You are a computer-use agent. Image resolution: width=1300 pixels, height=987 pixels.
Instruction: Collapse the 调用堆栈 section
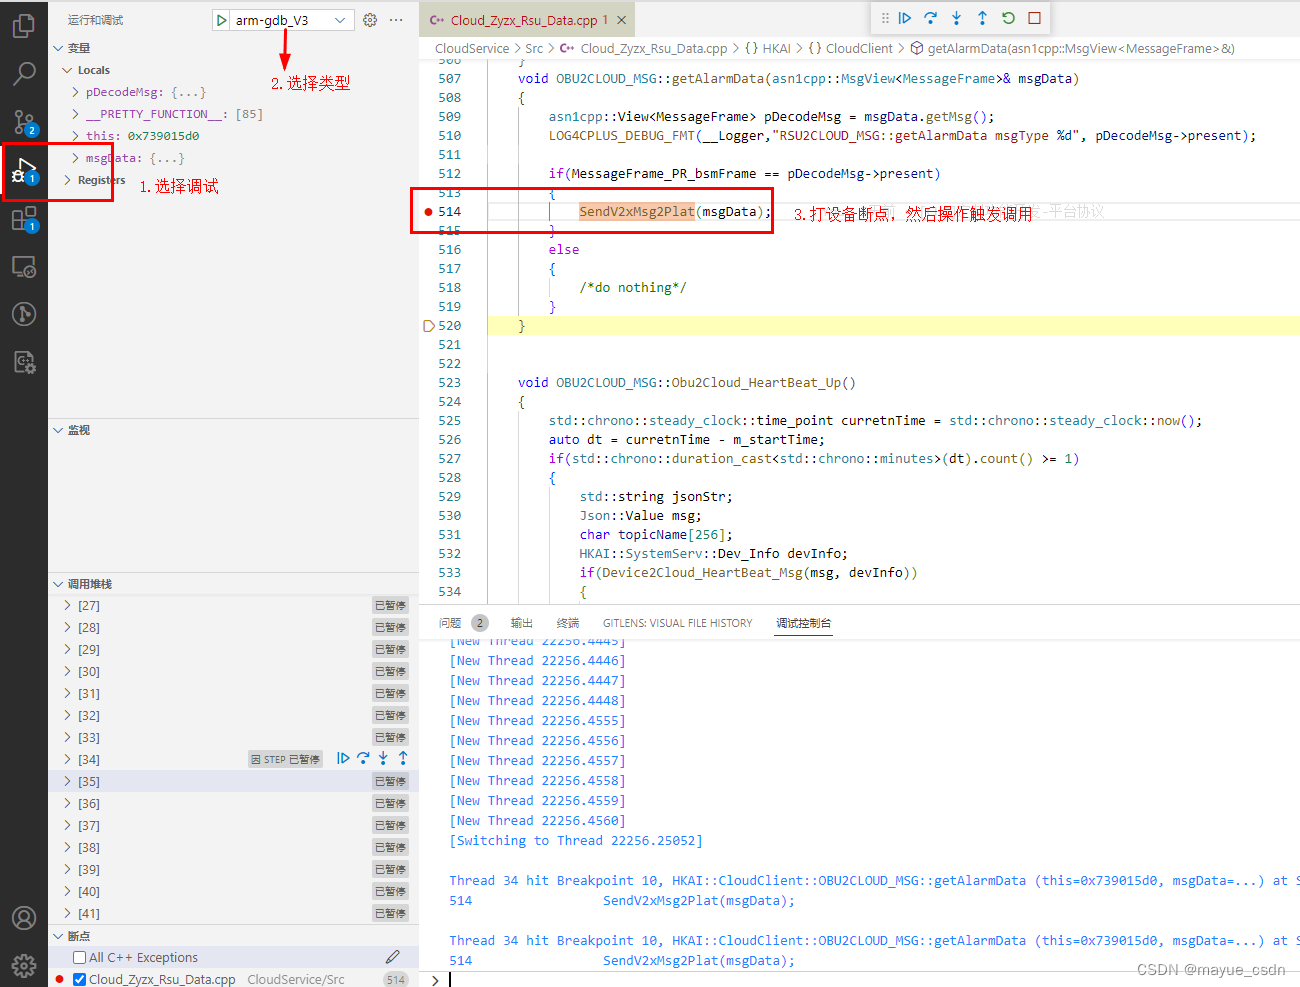[58, 584]
